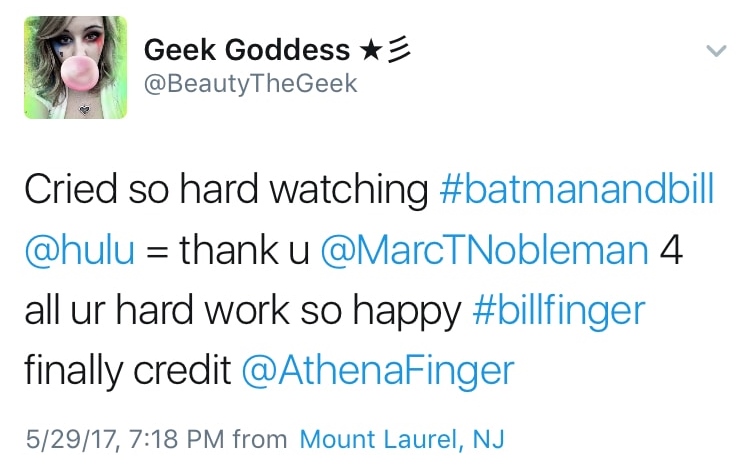Open the @BeautyTheGeek handle

click(250, 84)
